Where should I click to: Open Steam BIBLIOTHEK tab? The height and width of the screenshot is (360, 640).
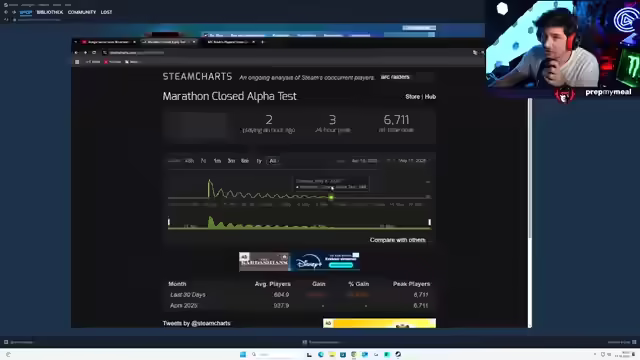point(50,12)
